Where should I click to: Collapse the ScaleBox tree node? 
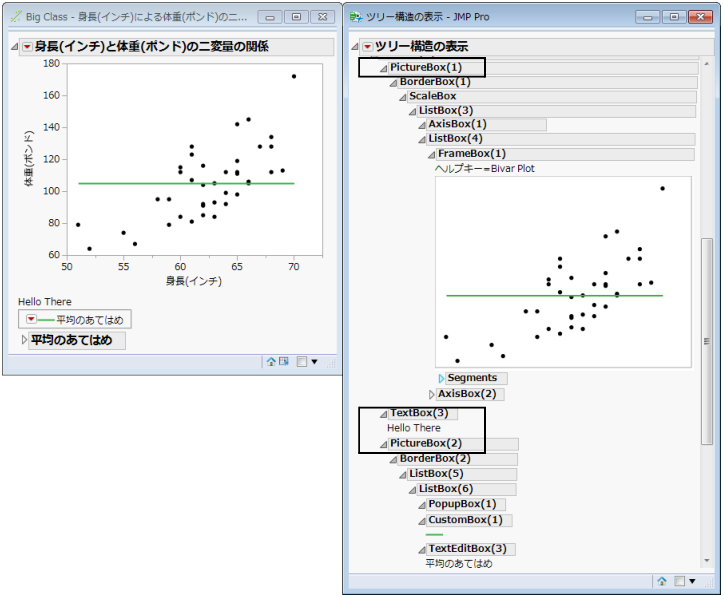coord(403,97)
